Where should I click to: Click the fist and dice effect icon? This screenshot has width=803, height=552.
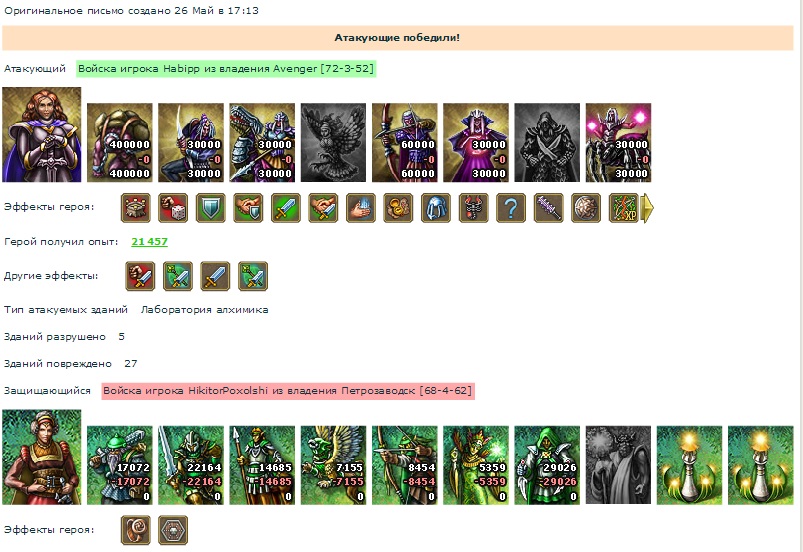[x=173, y=208]
